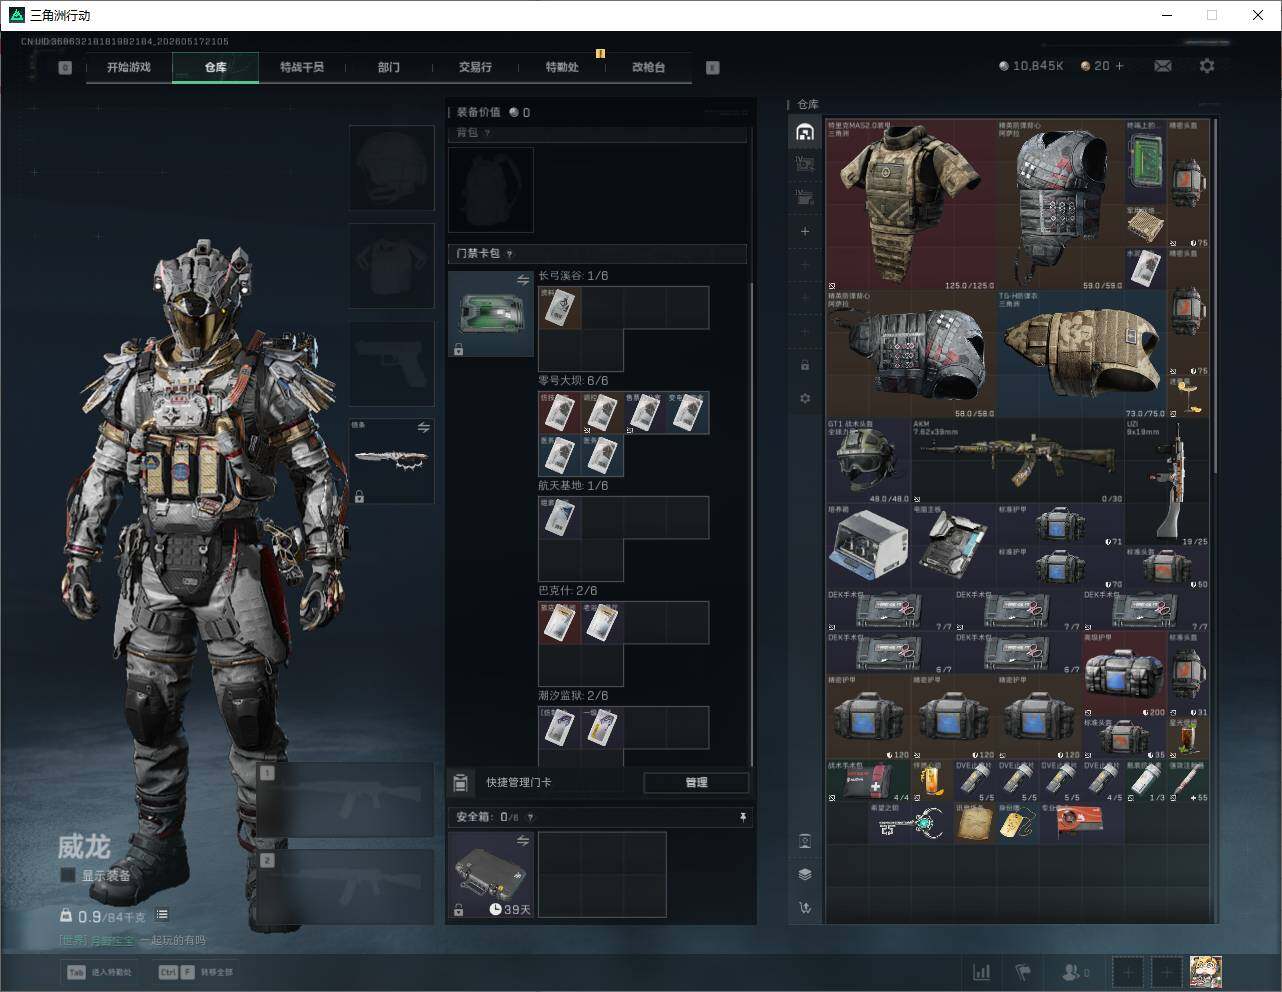
Task: Click the 安全箱 help question mark
Action: [x=531, y=817]
